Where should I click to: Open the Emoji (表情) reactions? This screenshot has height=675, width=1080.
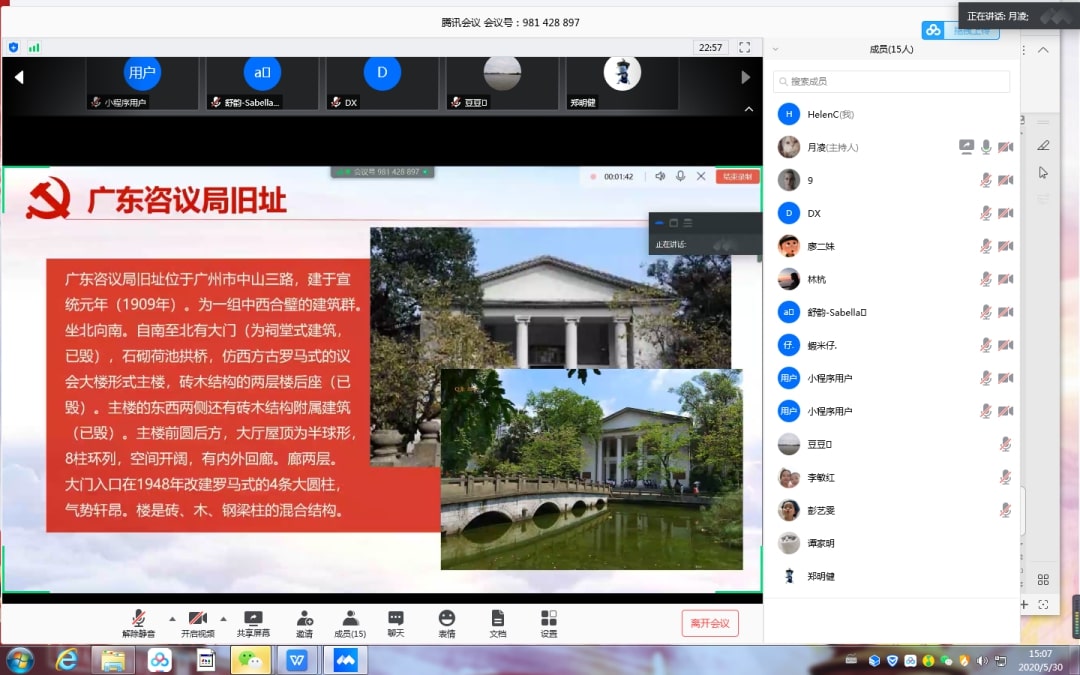[446, 623]
